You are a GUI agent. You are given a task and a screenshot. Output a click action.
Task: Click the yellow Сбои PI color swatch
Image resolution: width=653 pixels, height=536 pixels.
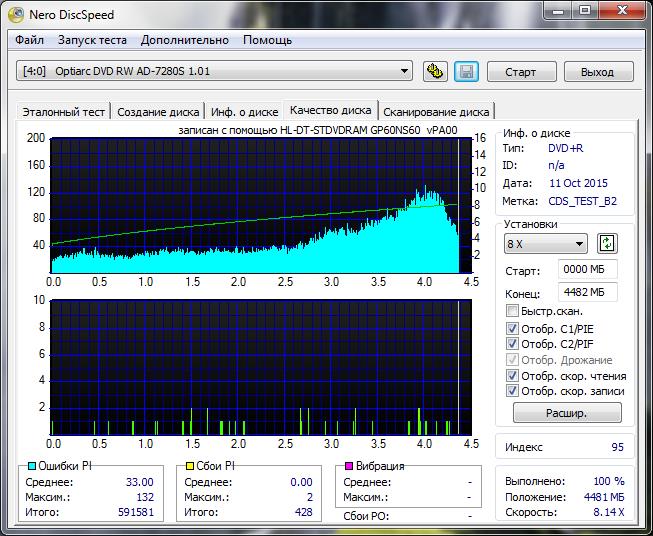[191, 466]
